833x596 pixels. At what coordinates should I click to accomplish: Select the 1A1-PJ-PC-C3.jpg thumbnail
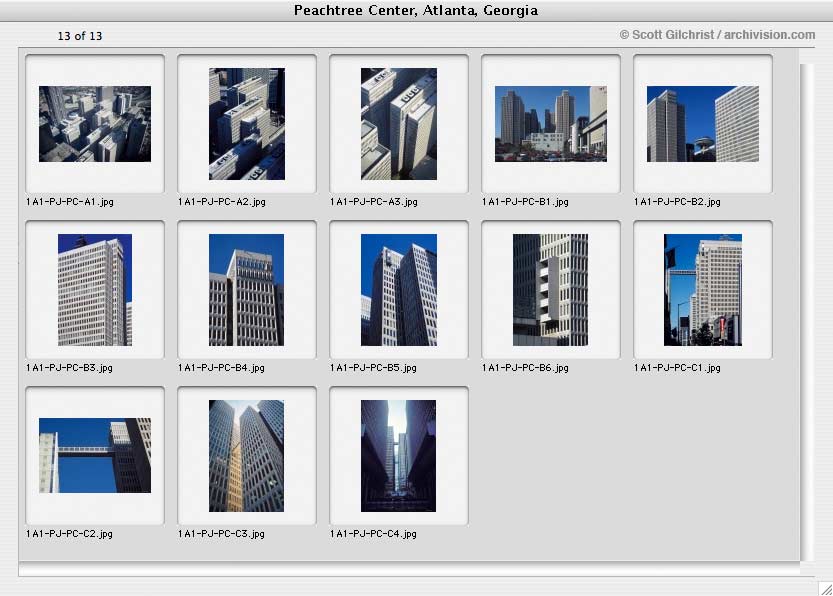[x=246, y=456]
